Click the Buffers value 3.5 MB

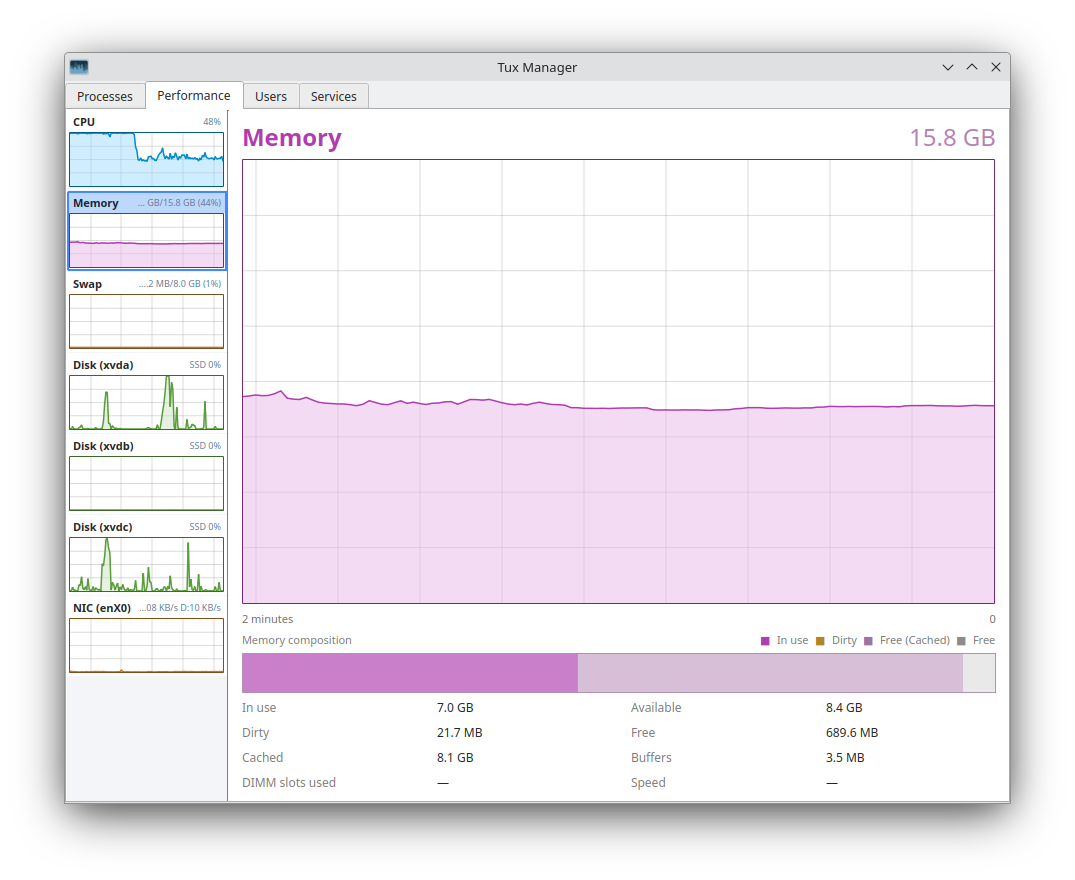coord(845,757)
